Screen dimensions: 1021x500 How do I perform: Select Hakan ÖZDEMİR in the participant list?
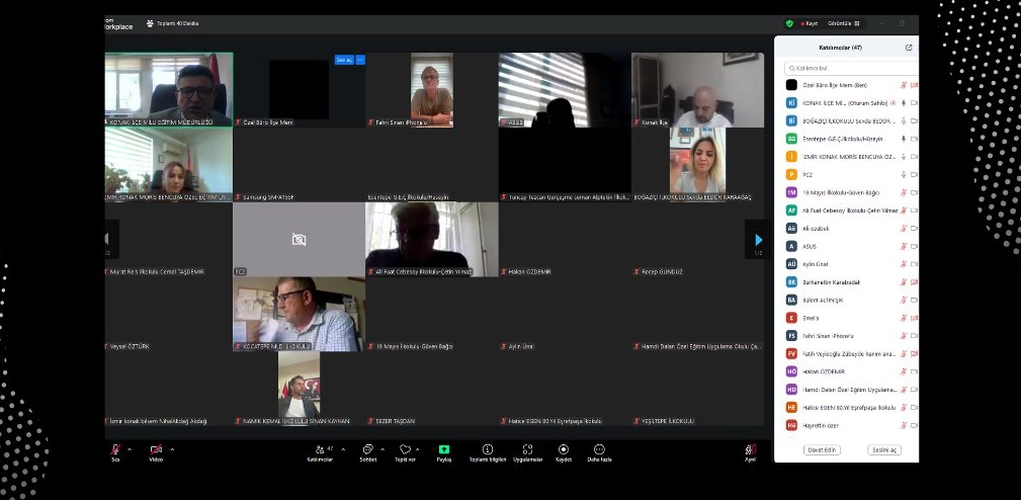(x=823, y=371)
